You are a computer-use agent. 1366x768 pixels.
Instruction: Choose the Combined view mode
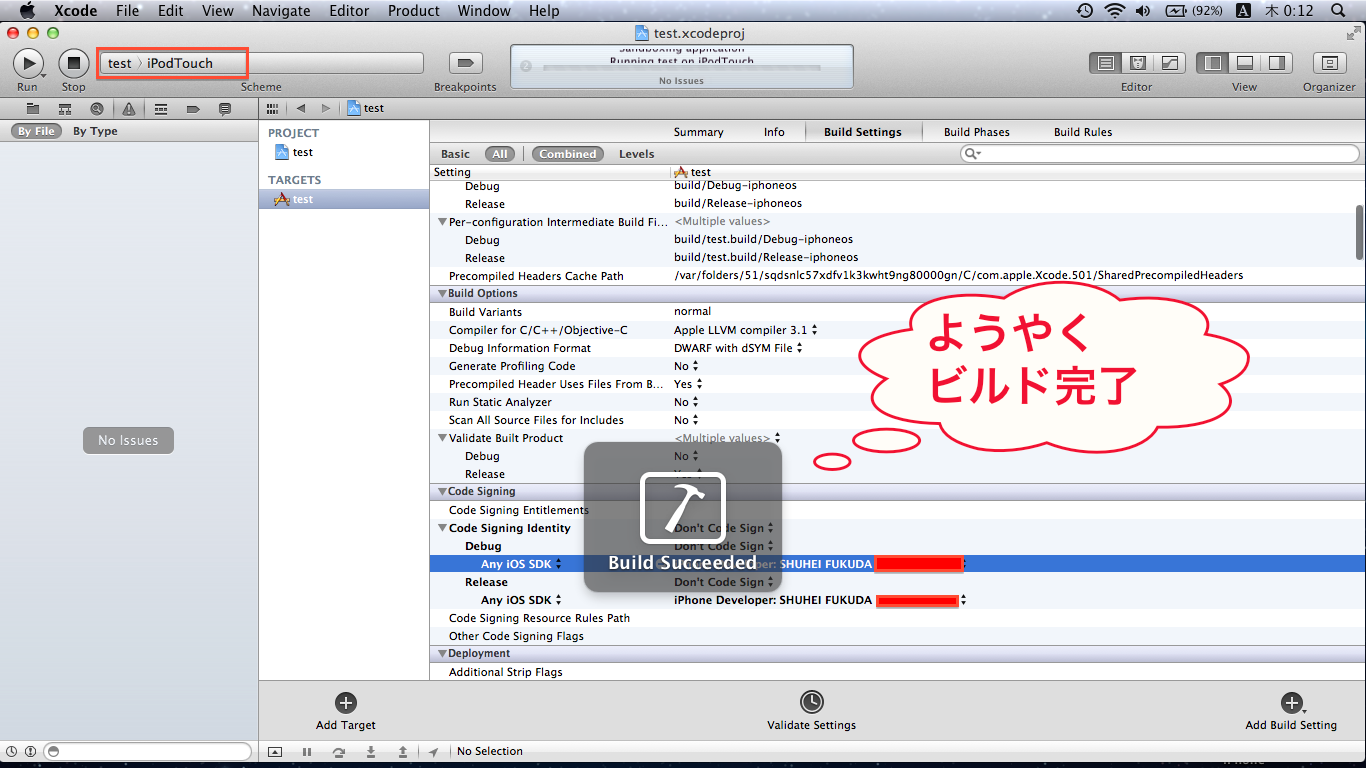click(568, 154)
